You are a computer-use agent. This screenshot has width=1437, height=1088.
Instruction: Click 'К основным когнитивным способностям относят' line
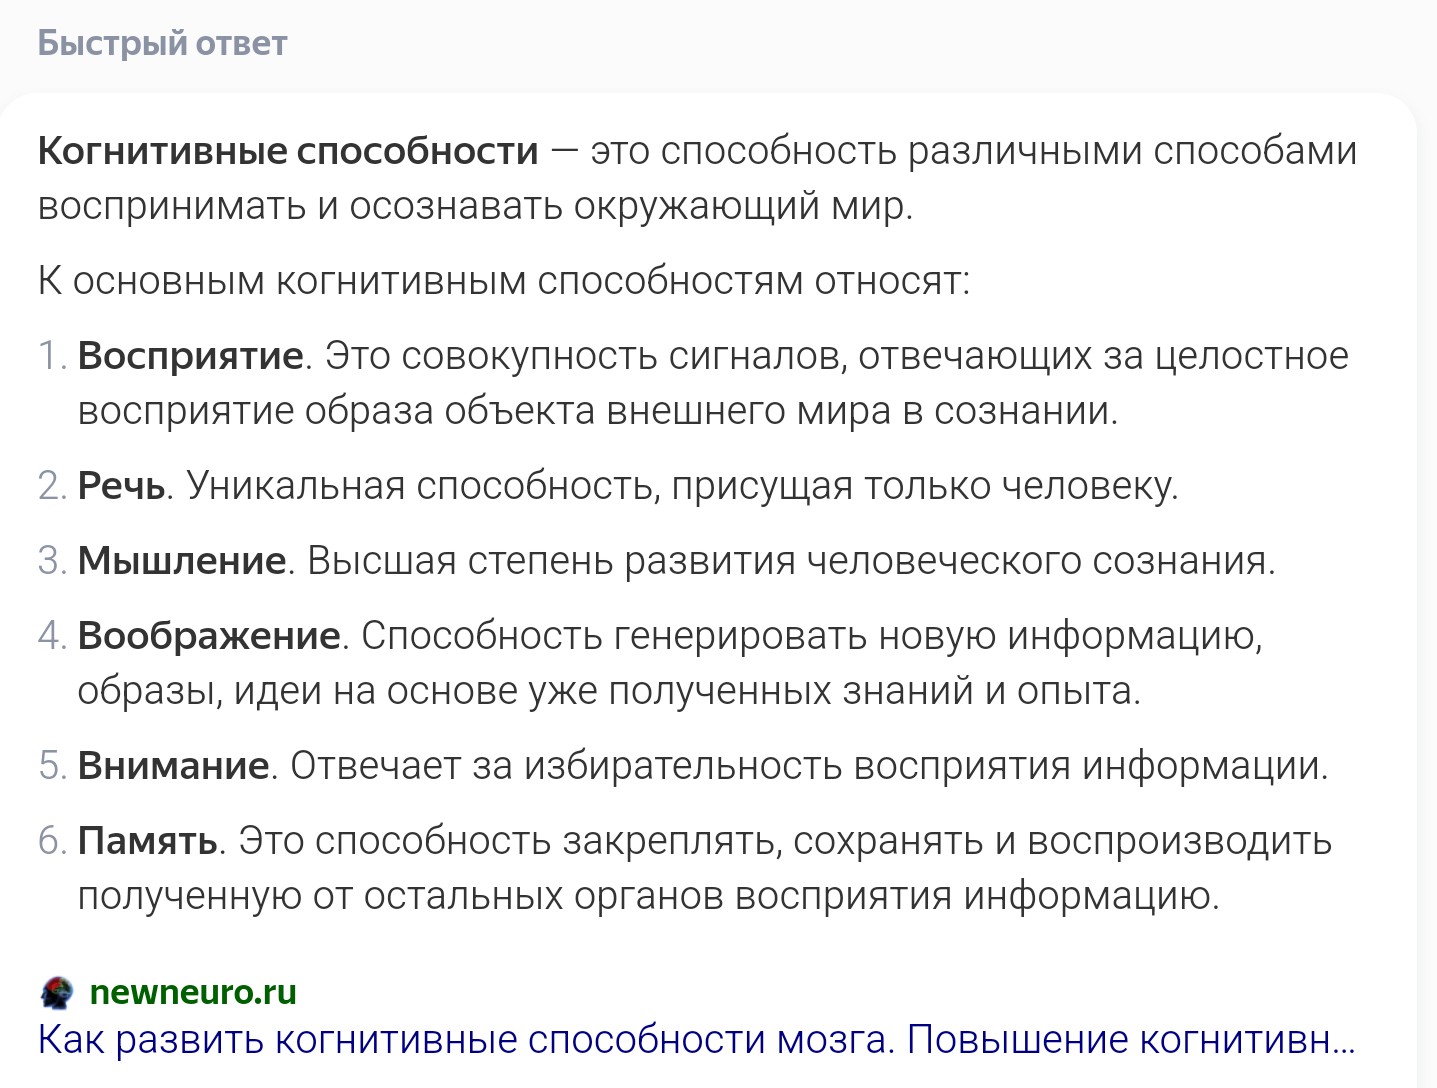[x=504, y=281]
